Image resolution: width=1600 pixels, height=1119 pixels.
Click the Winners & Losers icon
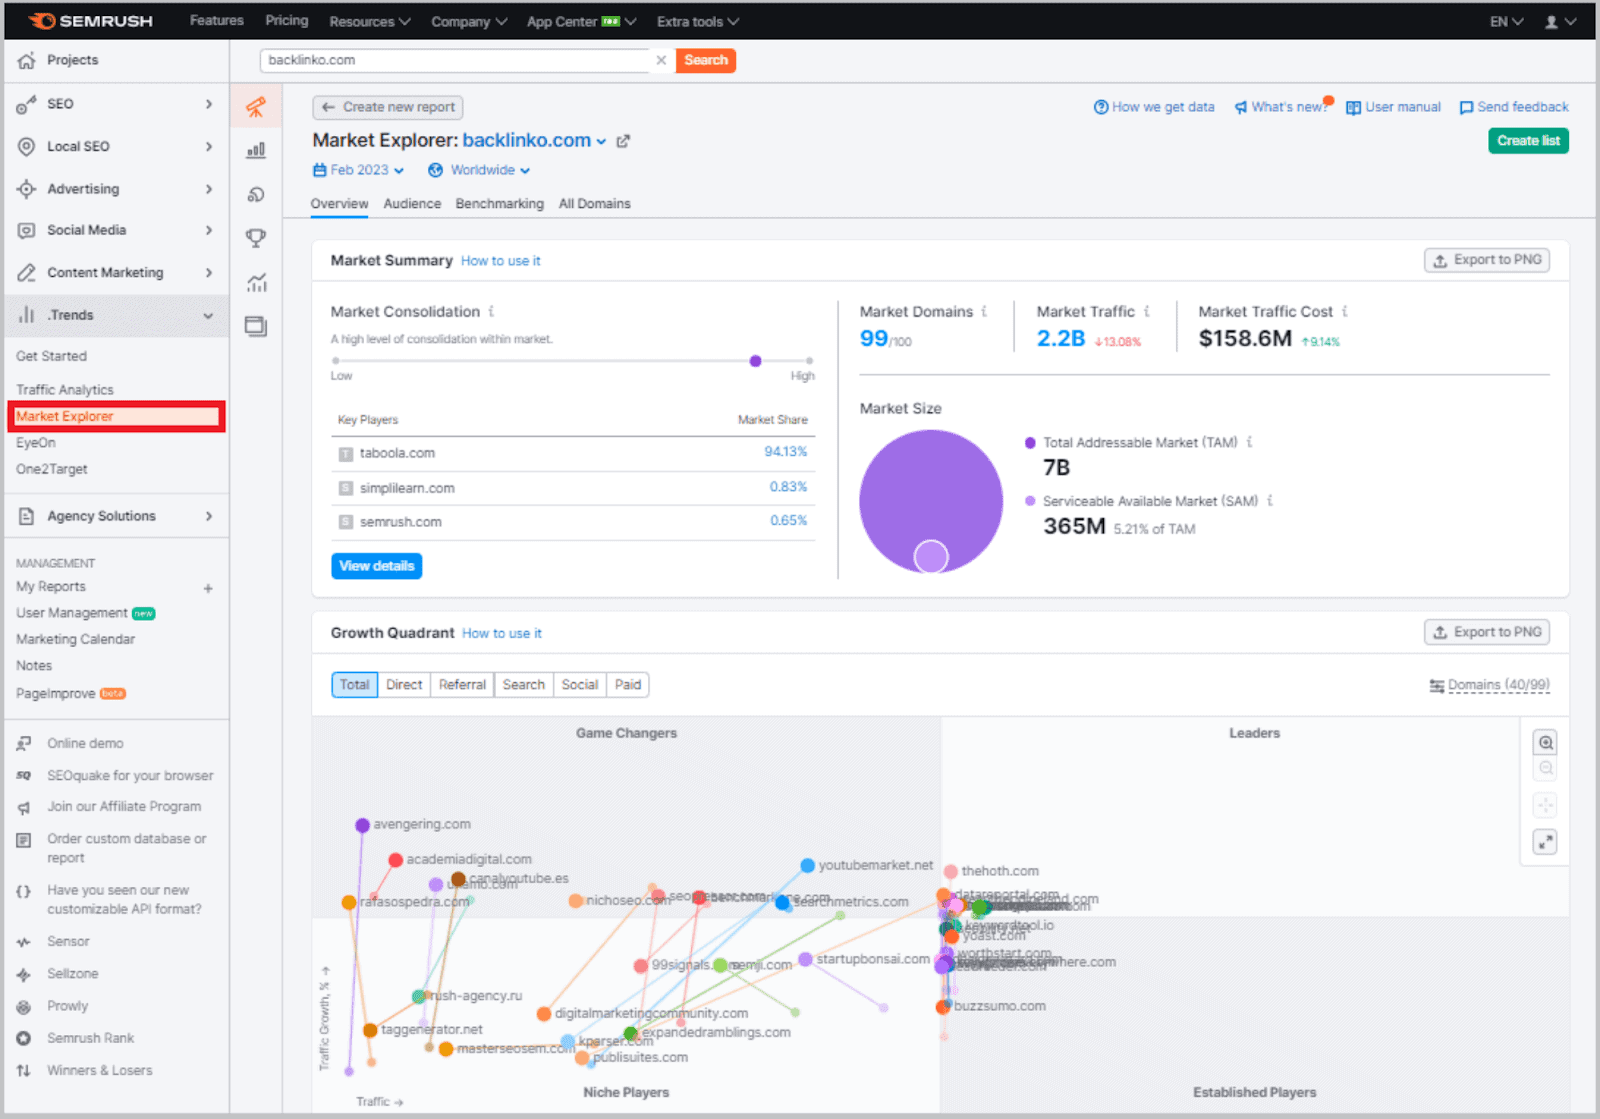(x=24, y=1070)
